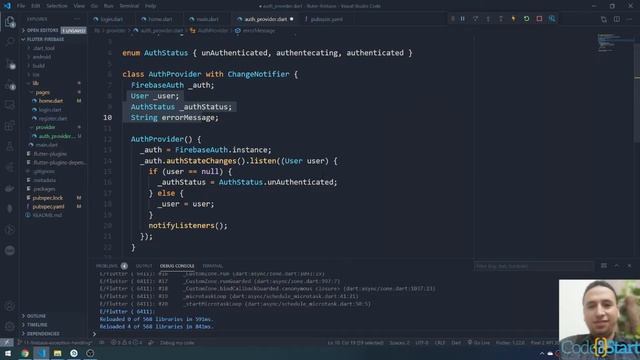The image size is (640, 360).
Task: Click the Dart language mode in status bar
Action: pyautogui.click(x=456, y=343)
